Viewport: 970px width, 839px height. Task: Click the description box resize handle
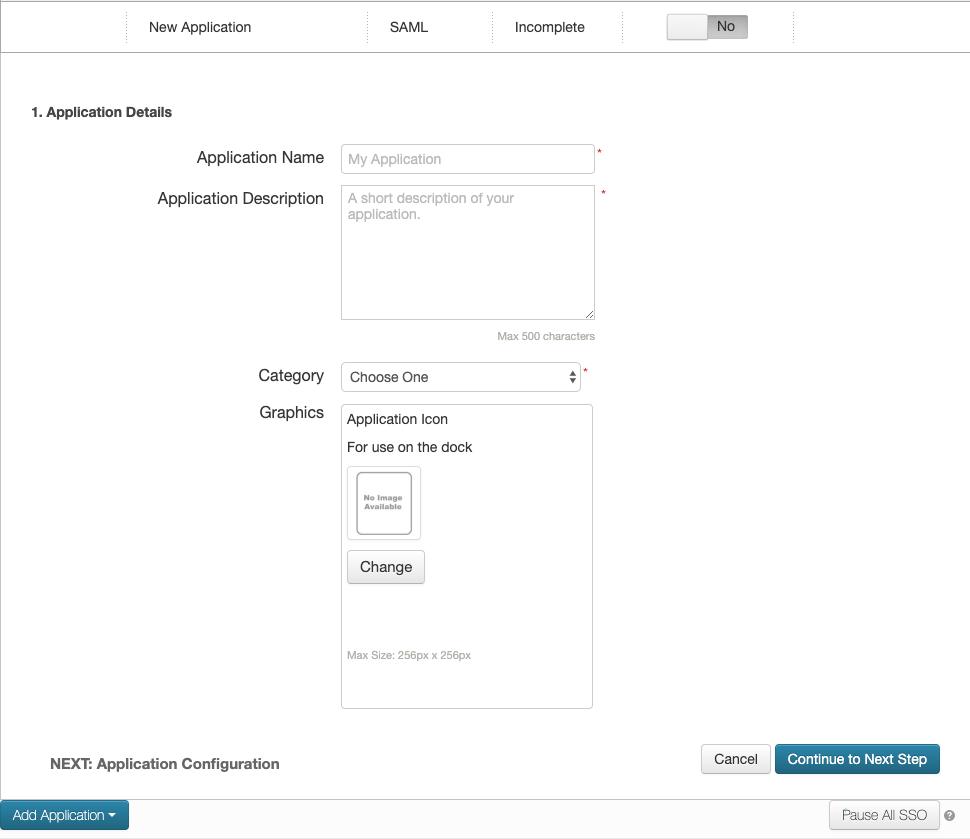point(589,314)
